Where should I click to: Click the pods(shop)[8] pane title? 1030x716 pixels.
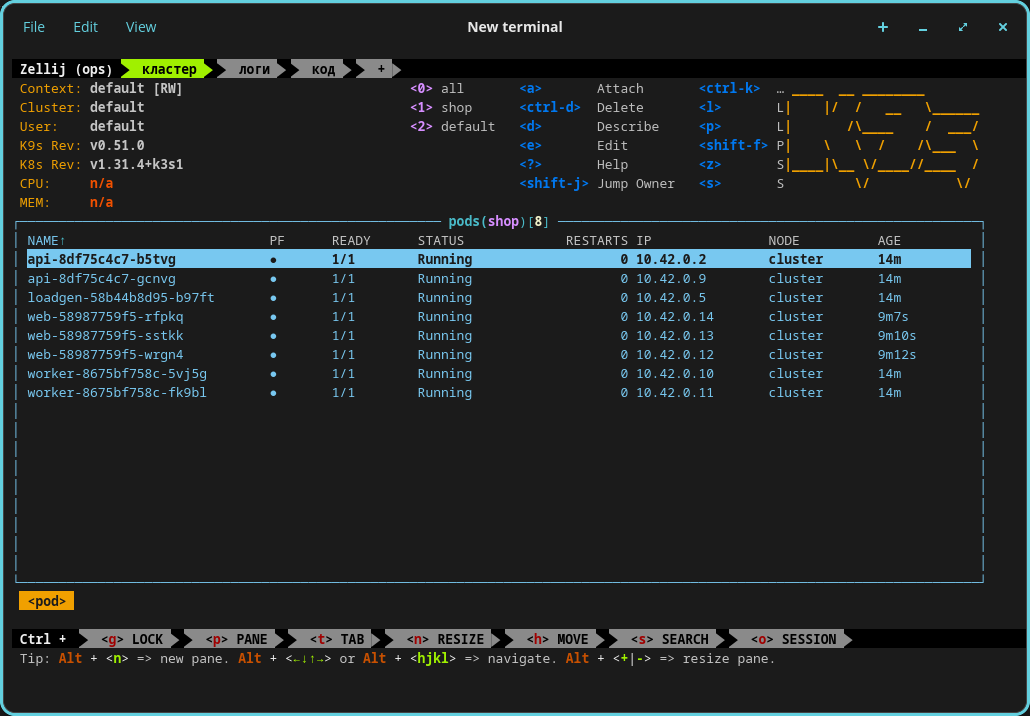499,221
